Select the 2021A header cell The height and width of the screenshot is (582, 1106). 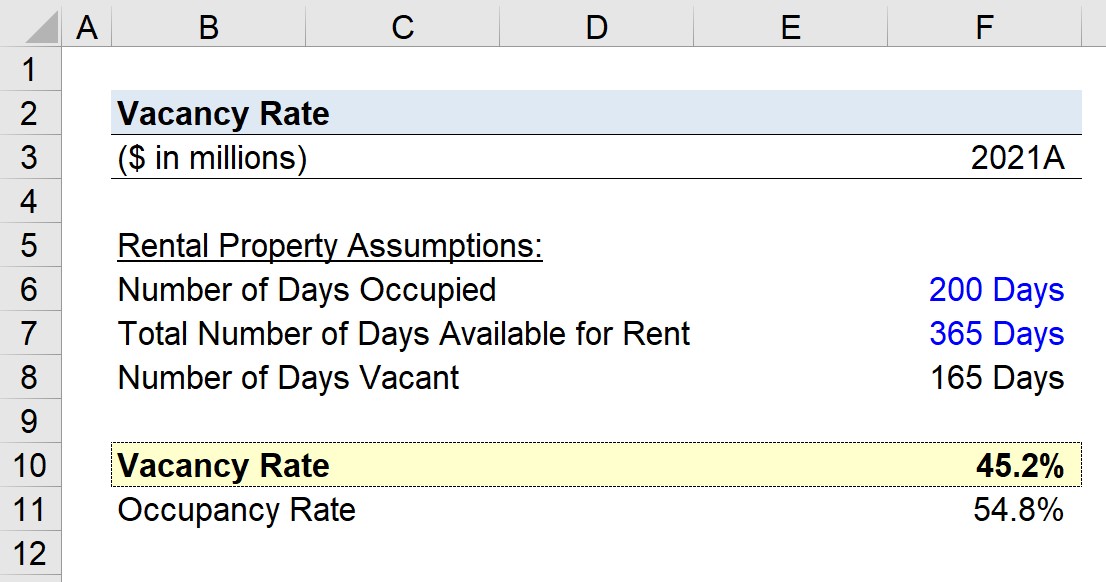click(984, 157)
